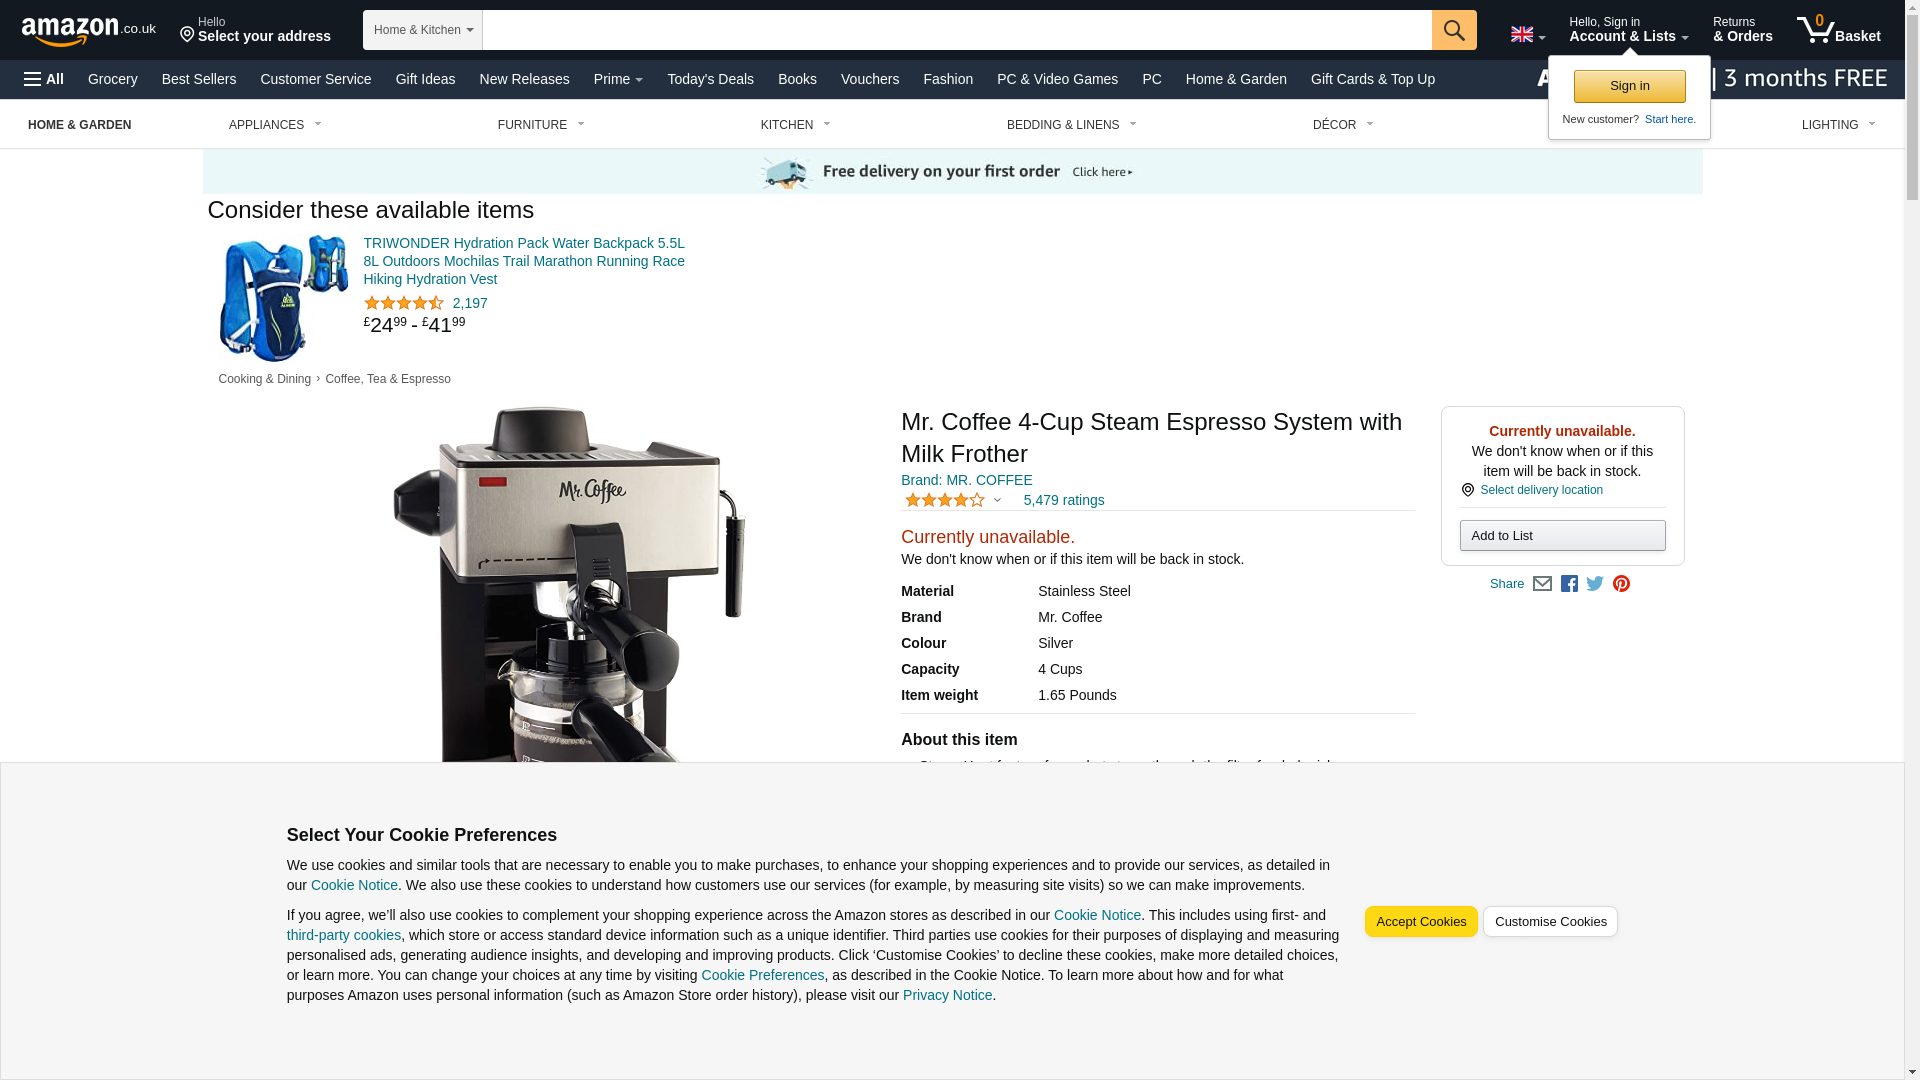Click Accept Cookies button
Screen dimensions: 1920x1080
pyautogui.click(x=1420, y=922)
